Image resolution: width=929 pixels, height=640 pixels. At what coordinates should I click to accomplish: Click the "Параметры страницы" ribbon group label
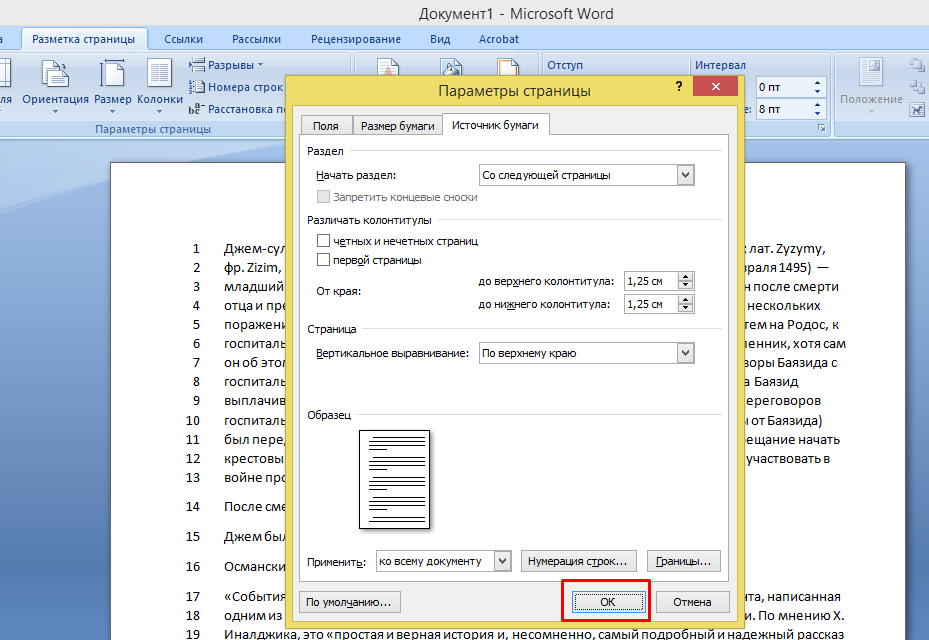click(x=153, y=129)
